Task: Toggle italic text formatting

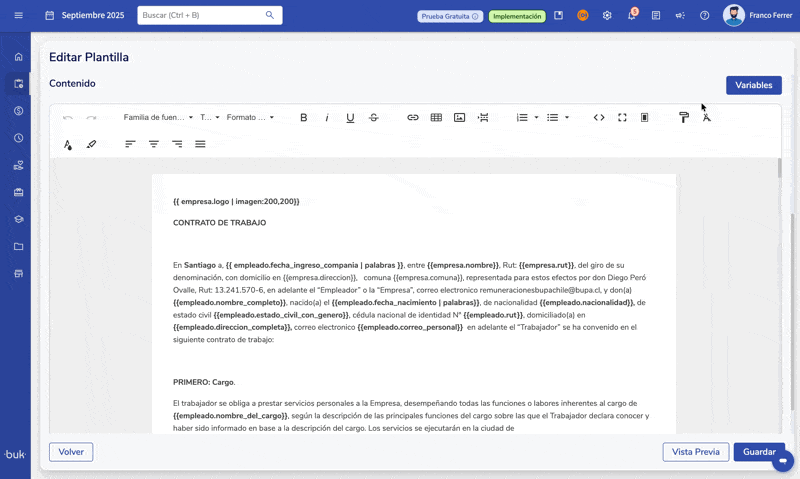Action: 327,118
